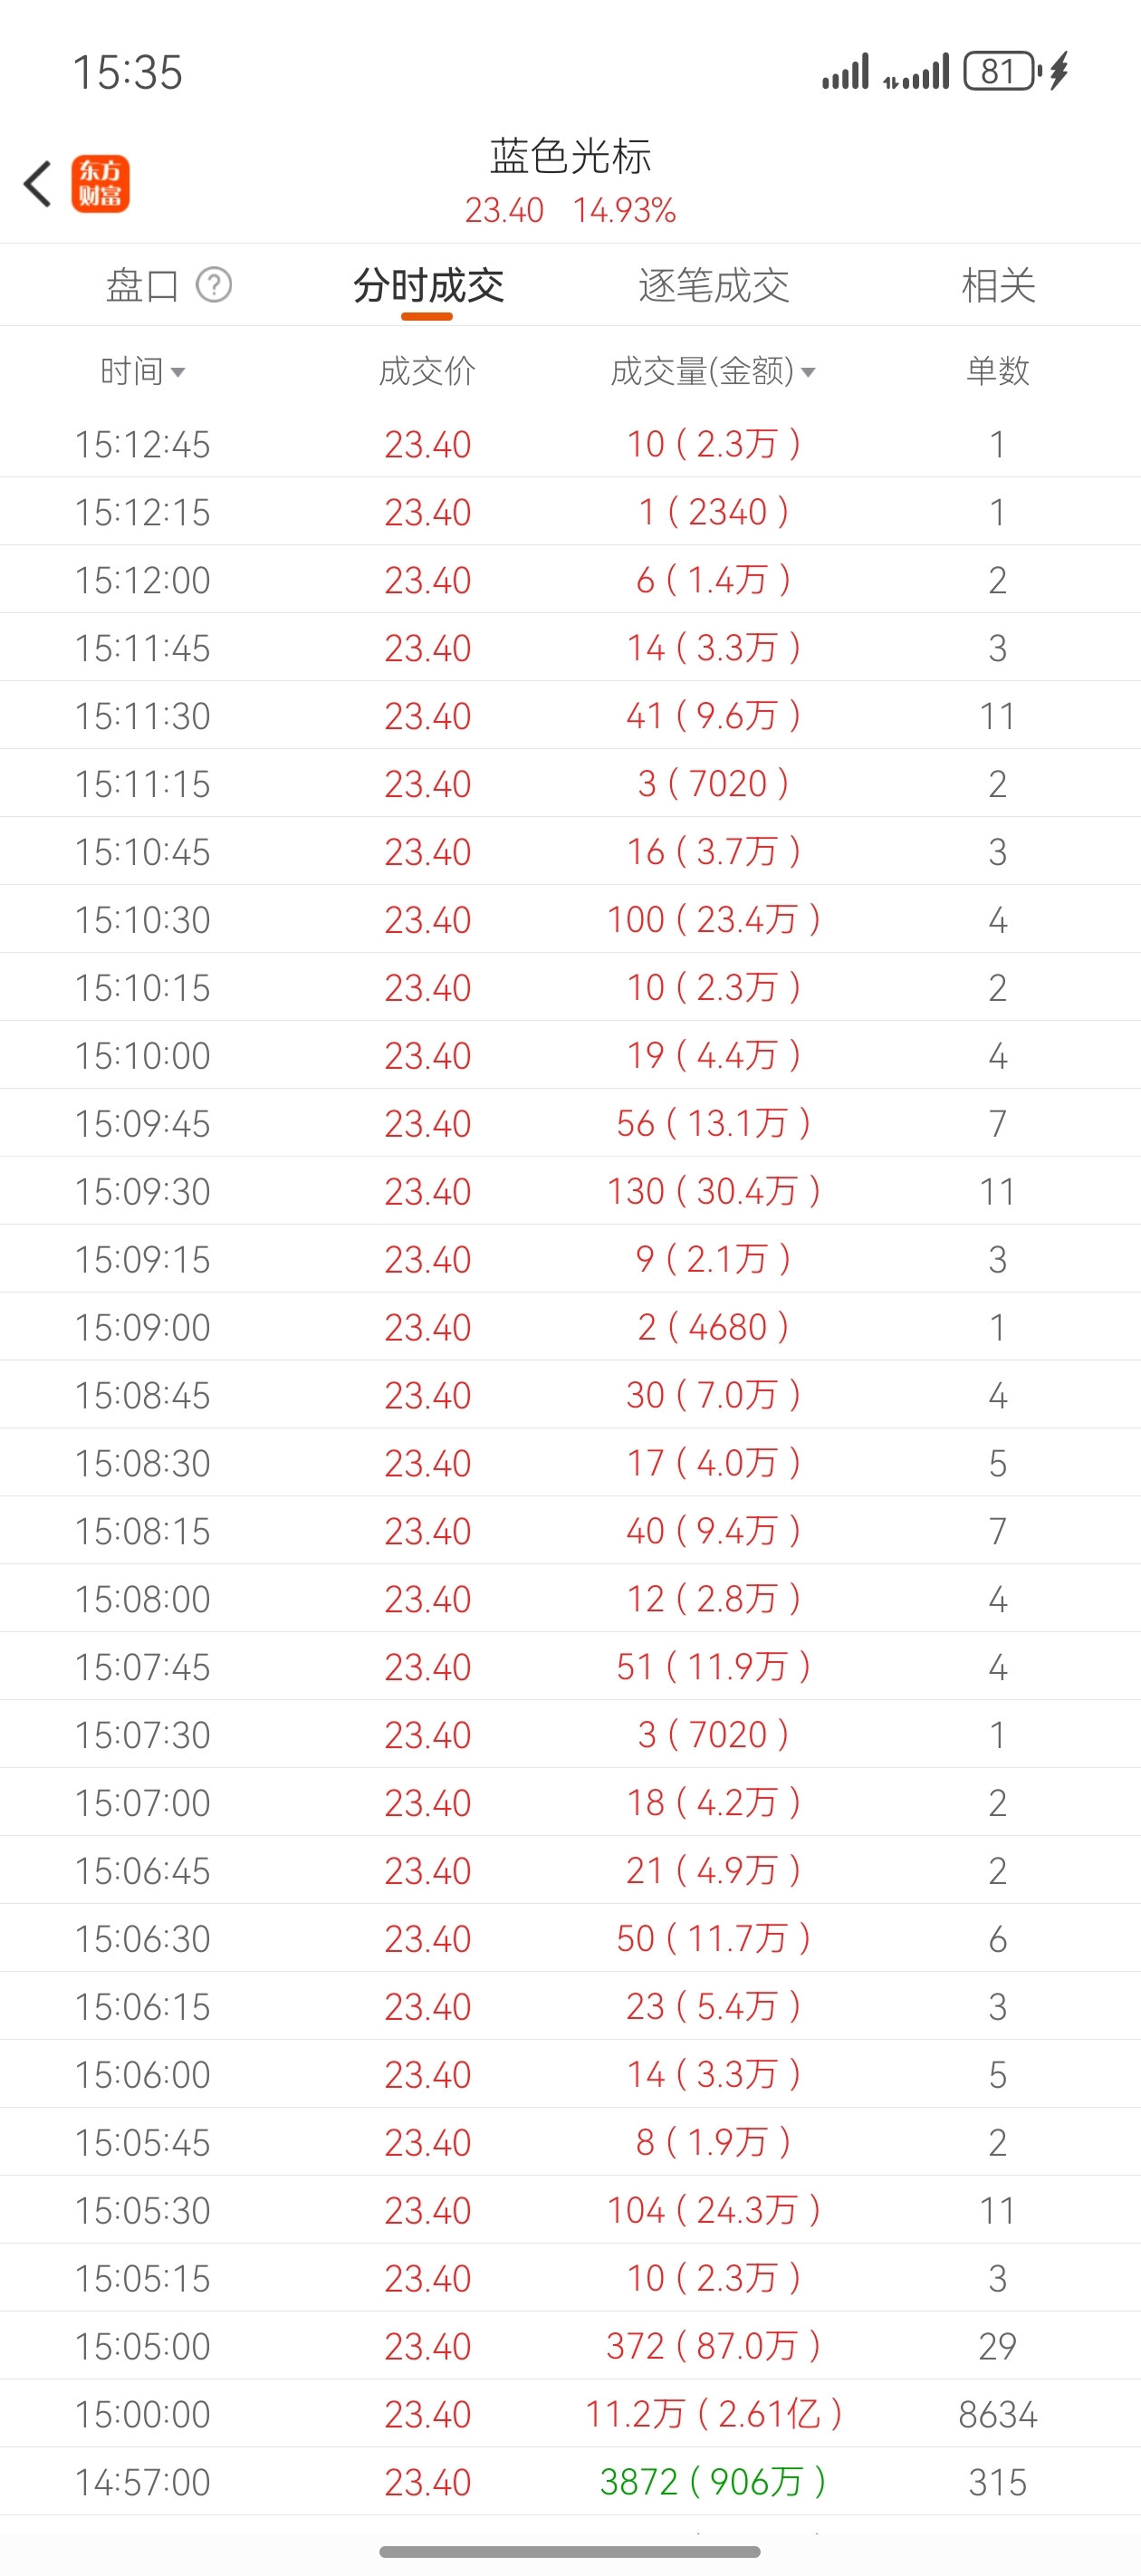Select the 分时成交 tab
The width and height of the screenshot is (1141, 2576).
click(x=428, y=285)
